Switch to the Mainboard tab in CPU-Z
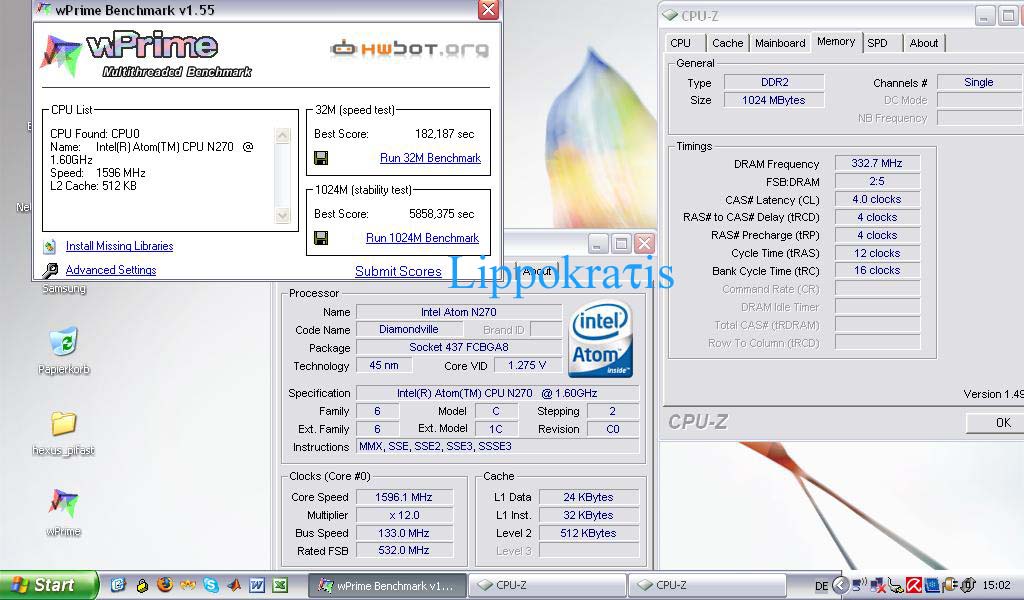This screenshot has width=1024, height=600. pyautogui.click(x=780, y=43)
